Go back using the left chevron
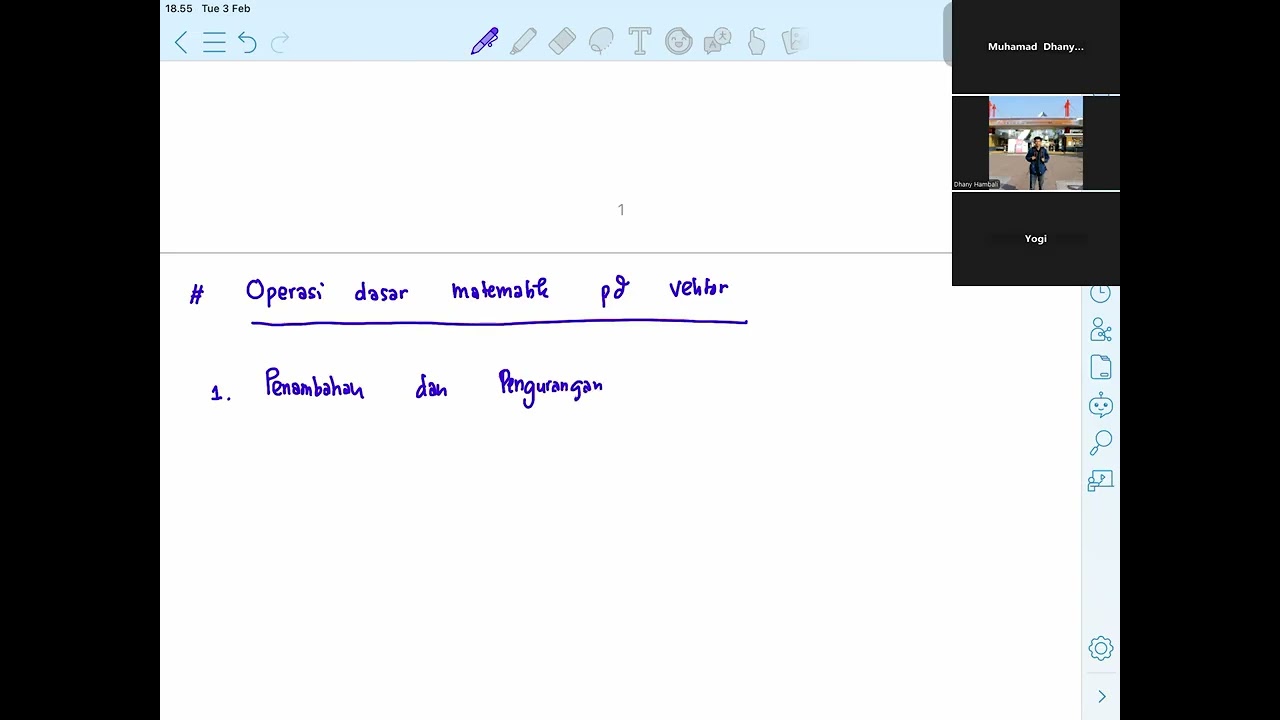This screenshot has width=1280, height=720. click(181, 42)
